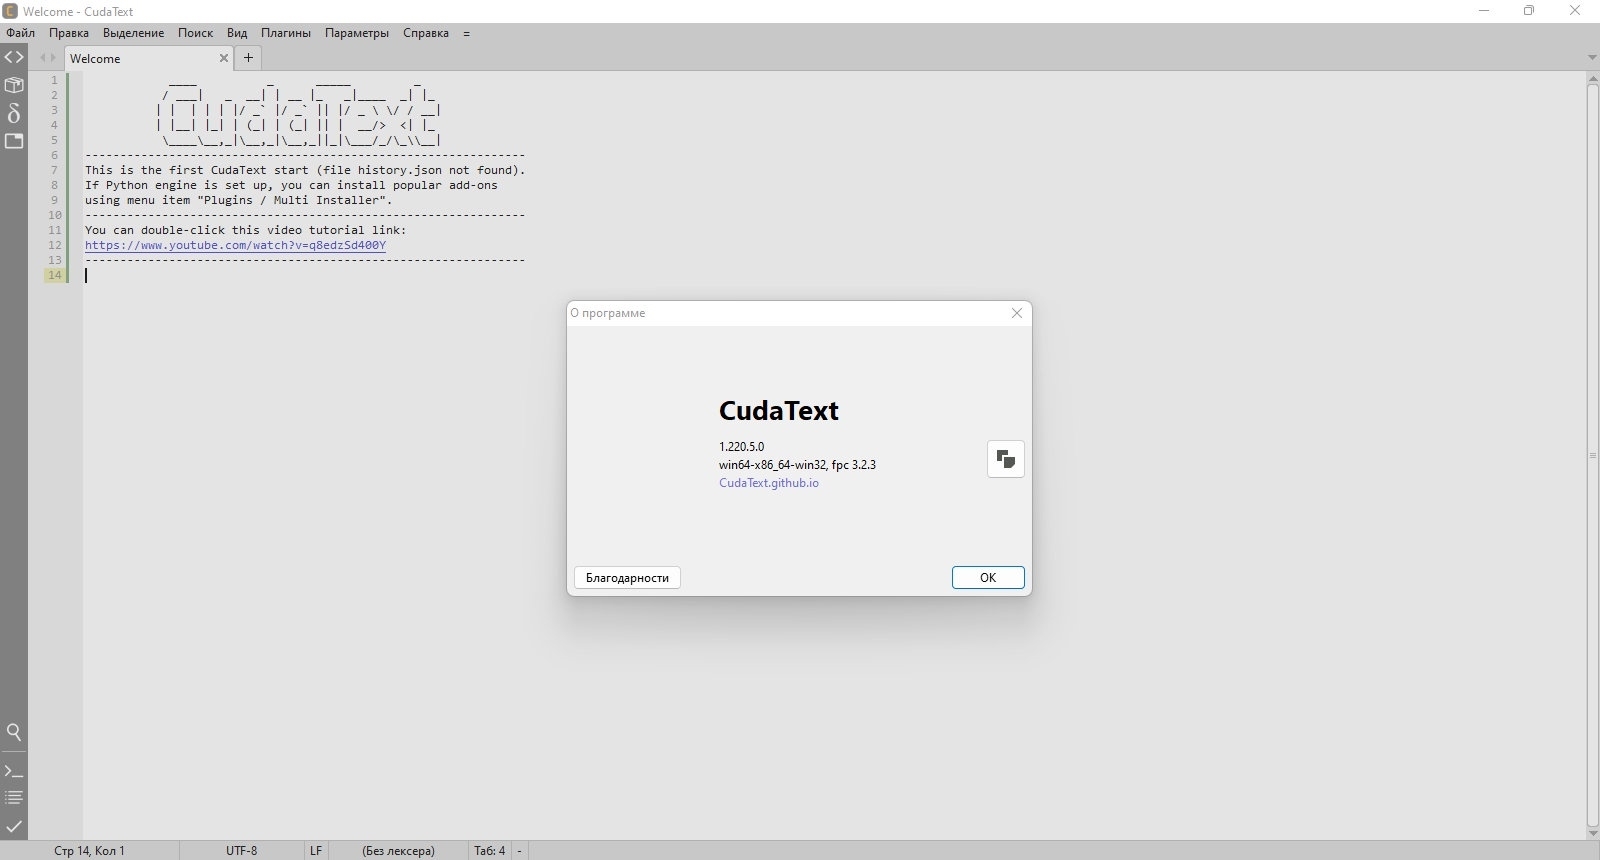
Task: Click the Стр 14, Кол 1 status field
Action: (89, 850)
